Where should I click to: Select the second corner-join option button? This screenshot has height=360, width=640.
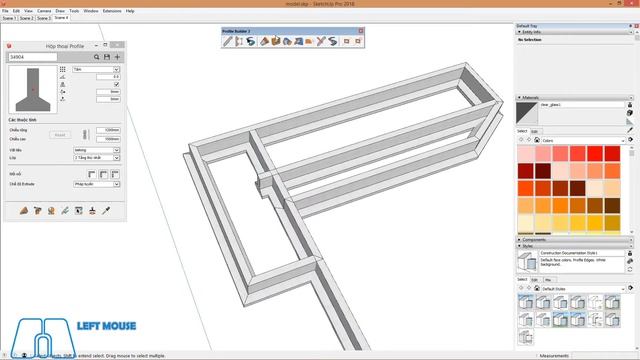(104, 175)
